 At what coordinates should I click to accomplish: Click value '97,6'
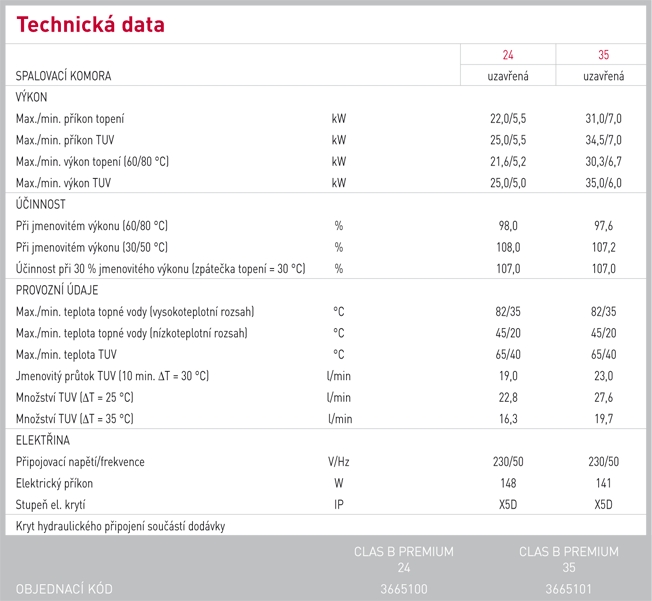click(x=603, y=226)
